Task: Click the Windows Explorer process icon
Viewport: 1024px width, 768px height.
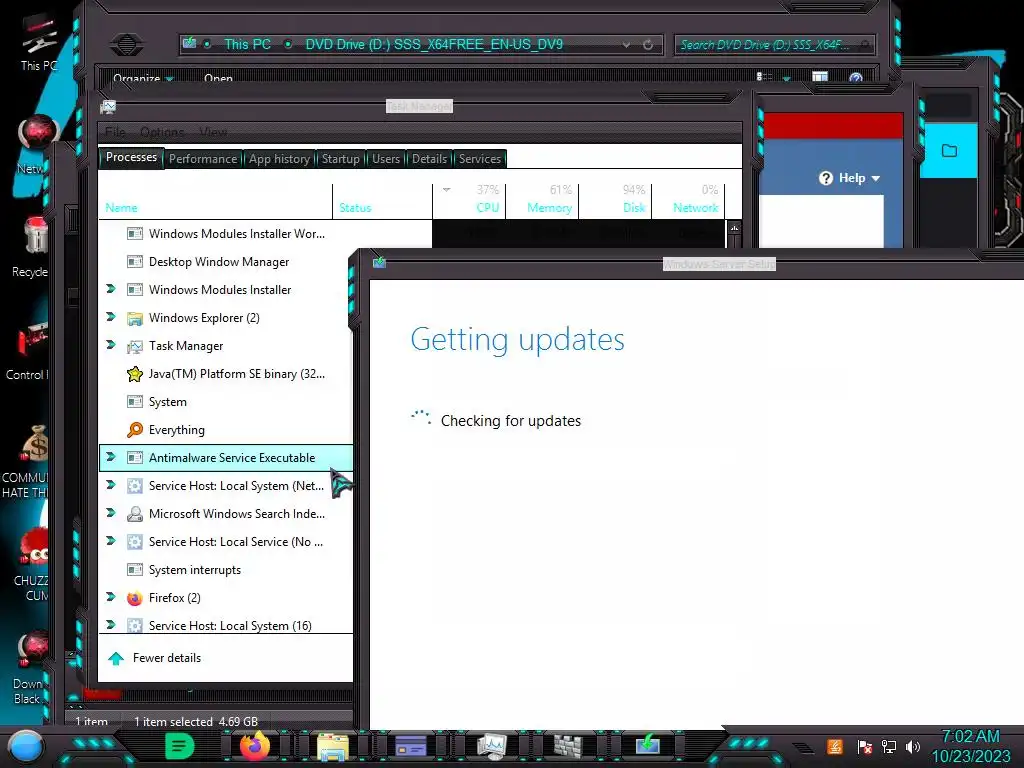Action: [135, 318]
